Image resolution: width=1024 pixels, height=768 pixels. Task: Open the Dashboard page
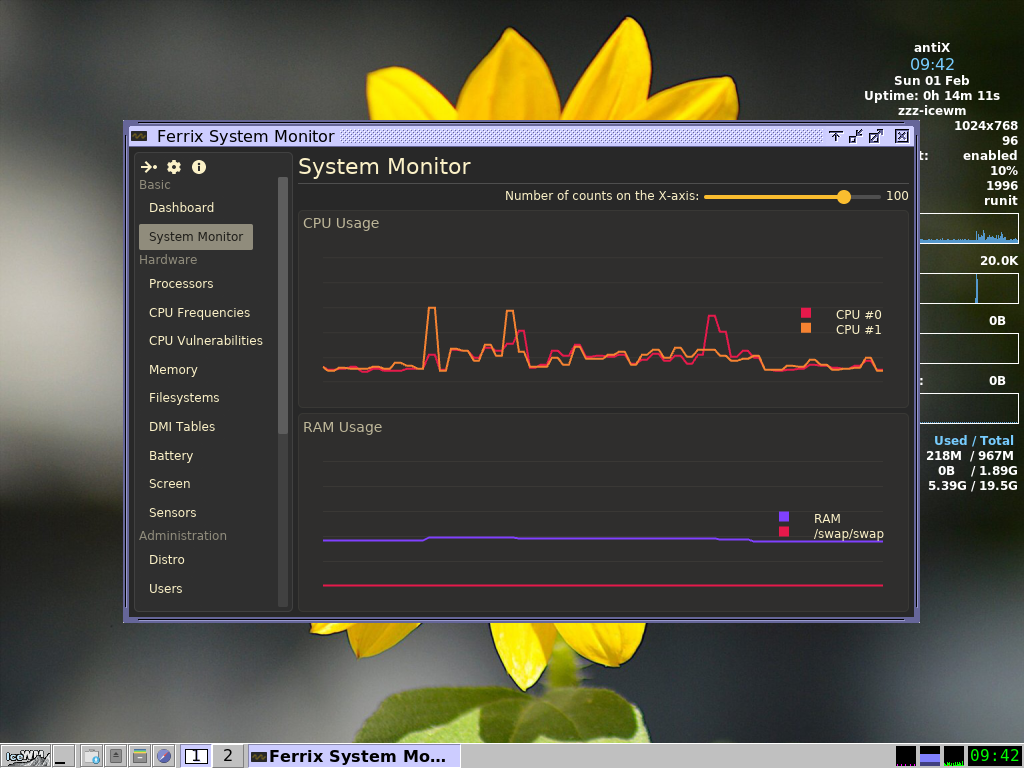click(x=181, y=208)
